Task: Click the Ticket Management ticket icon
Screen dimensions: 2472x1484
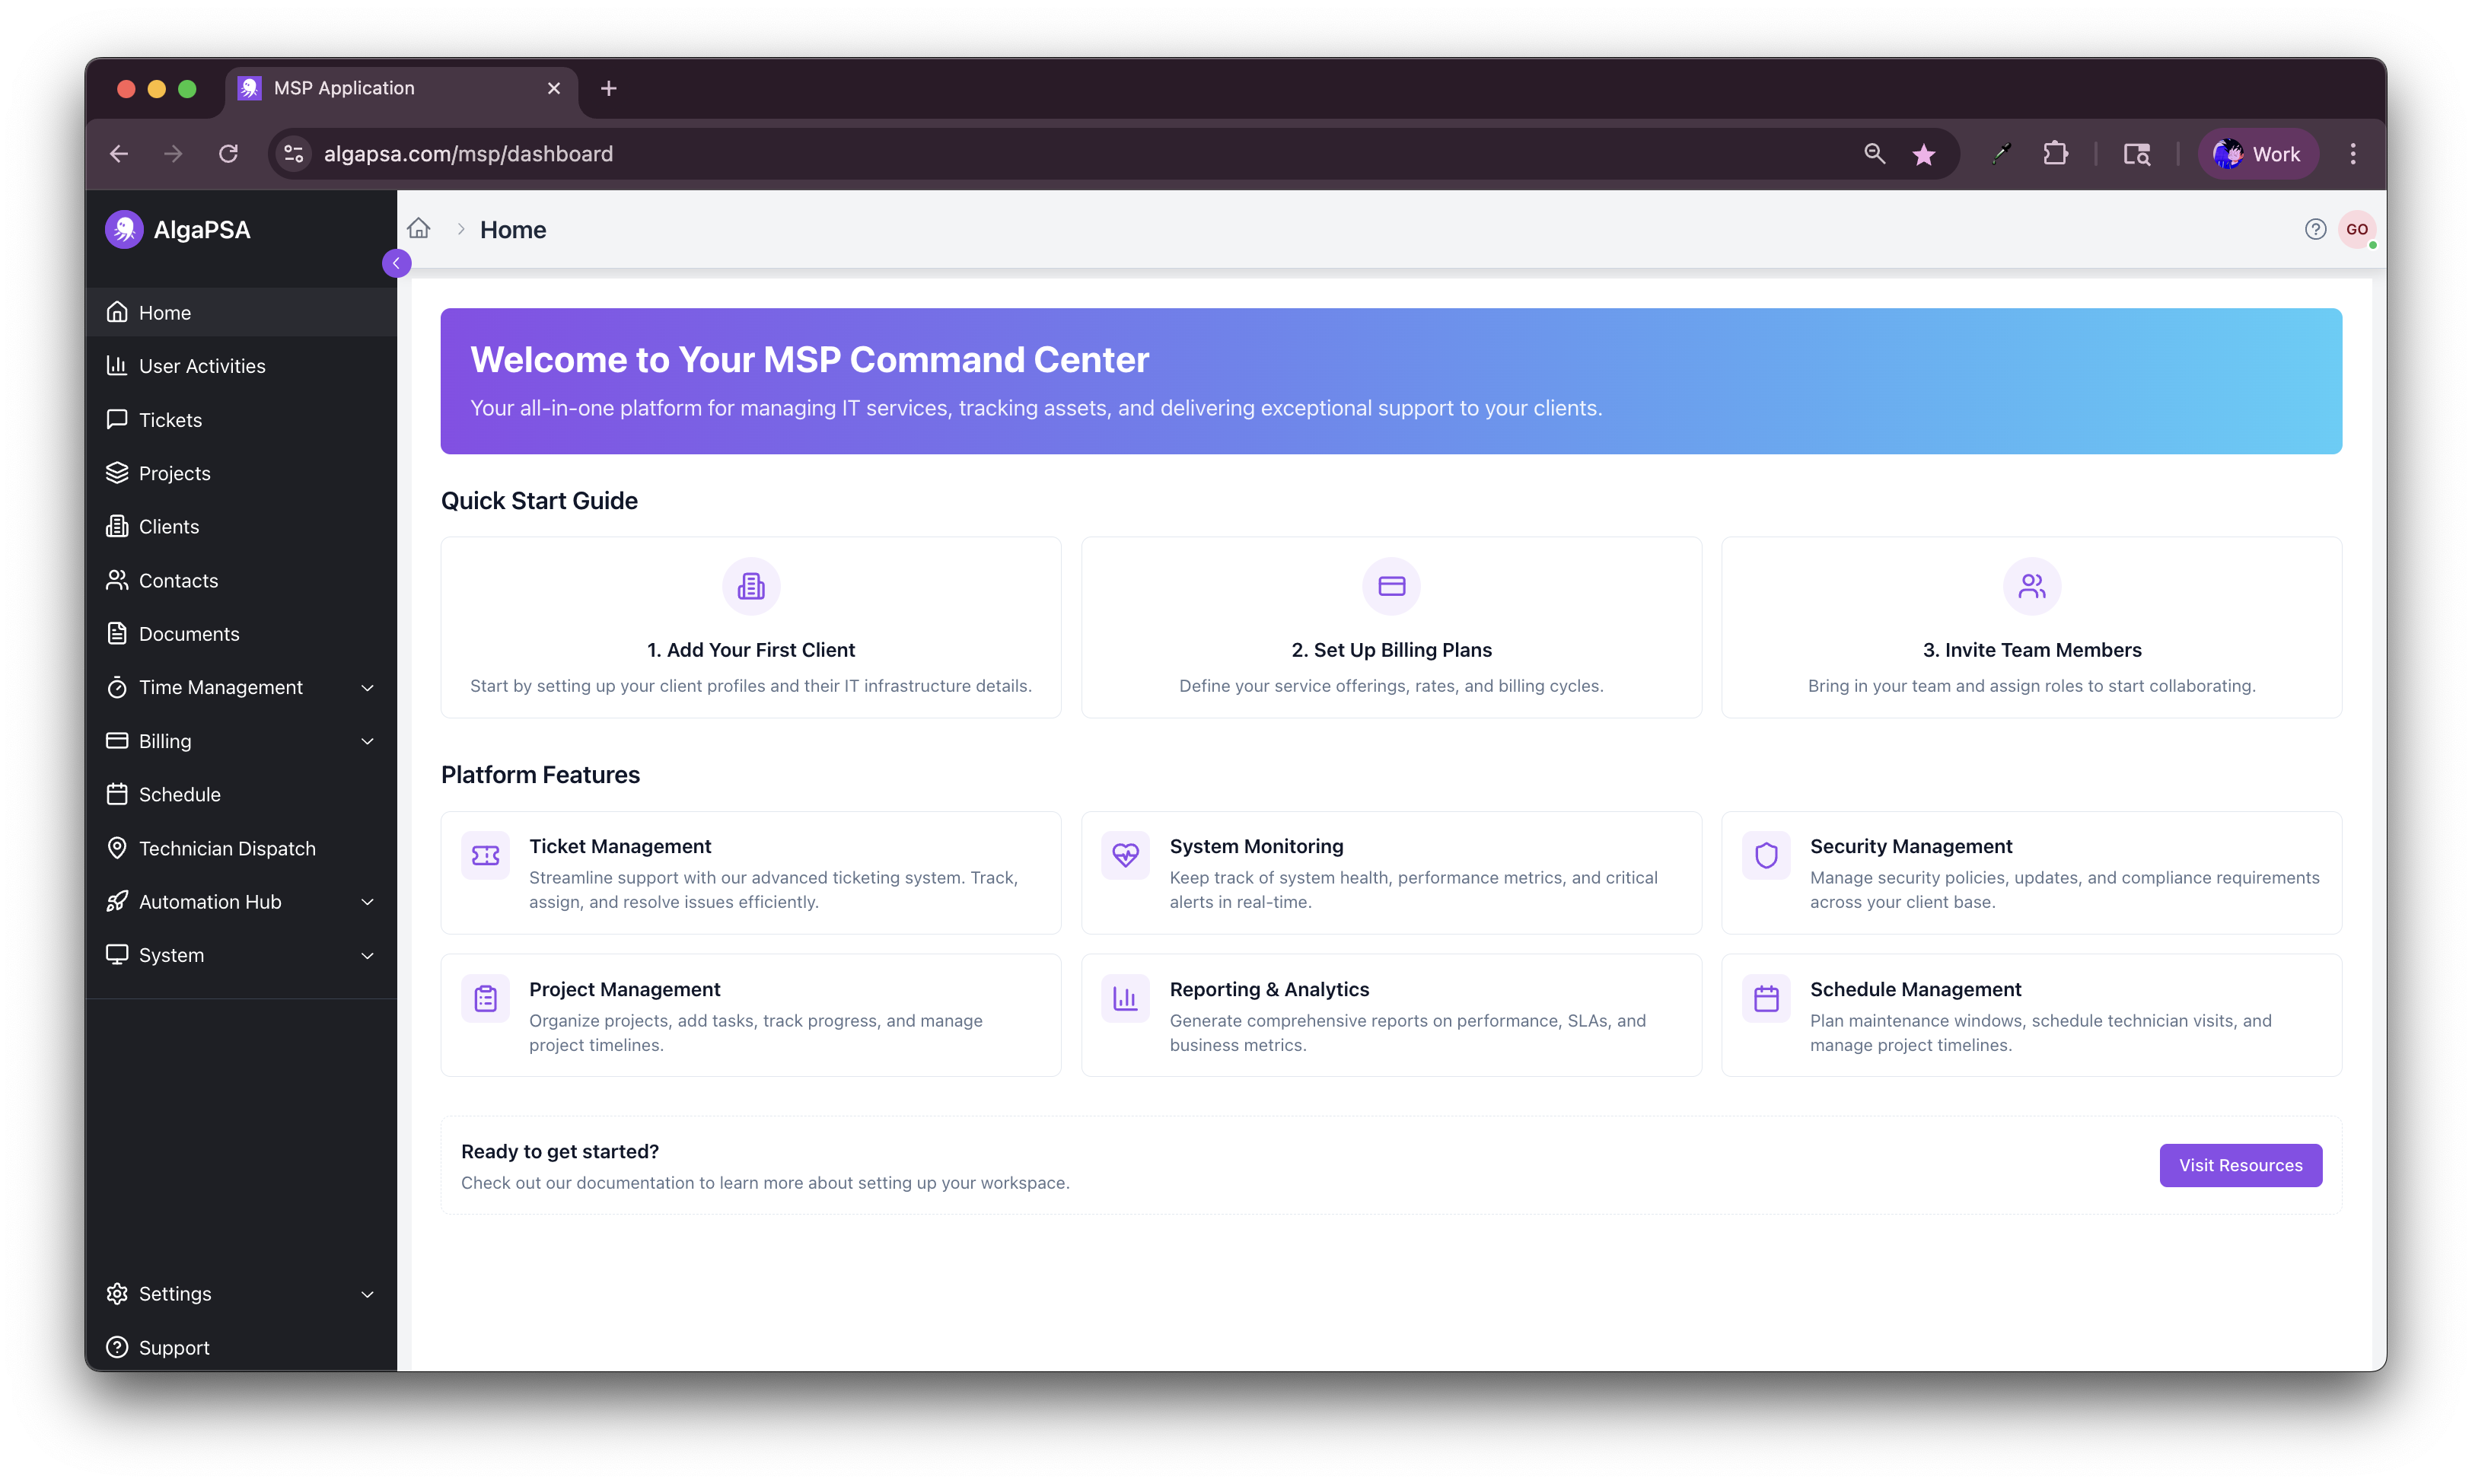Action: point(485,856)
